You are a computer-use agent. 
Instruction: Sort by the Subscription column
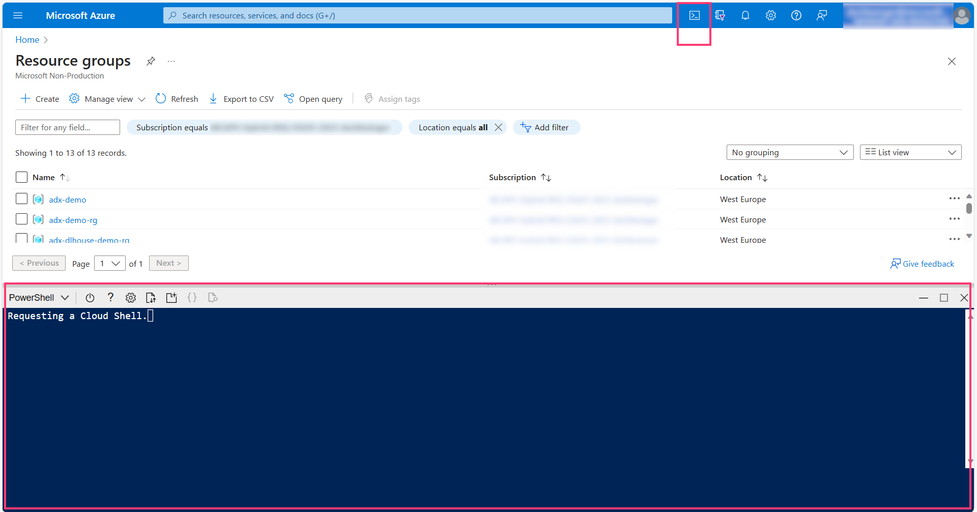pos(520,178)
